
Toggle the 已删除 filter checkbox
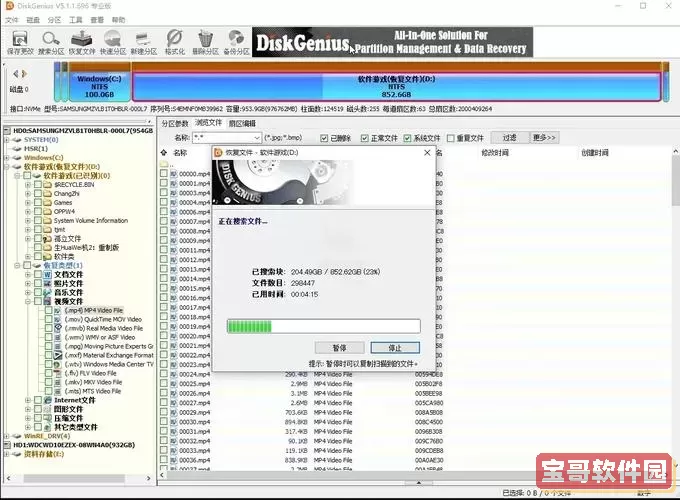click(324, 138)
